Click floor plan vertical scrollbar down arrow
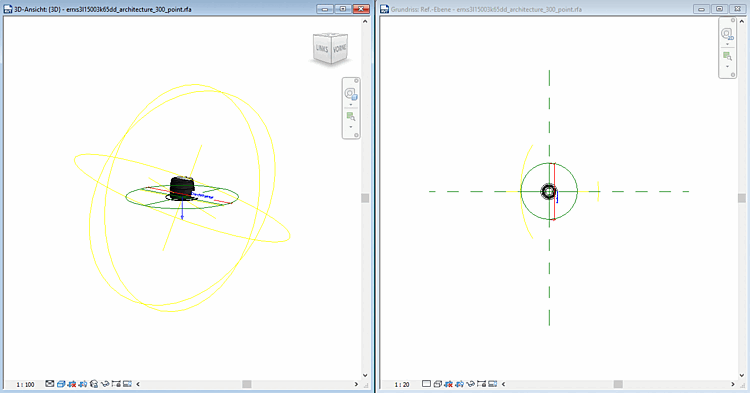Viewport: 750px width, 393px height. 742,375
